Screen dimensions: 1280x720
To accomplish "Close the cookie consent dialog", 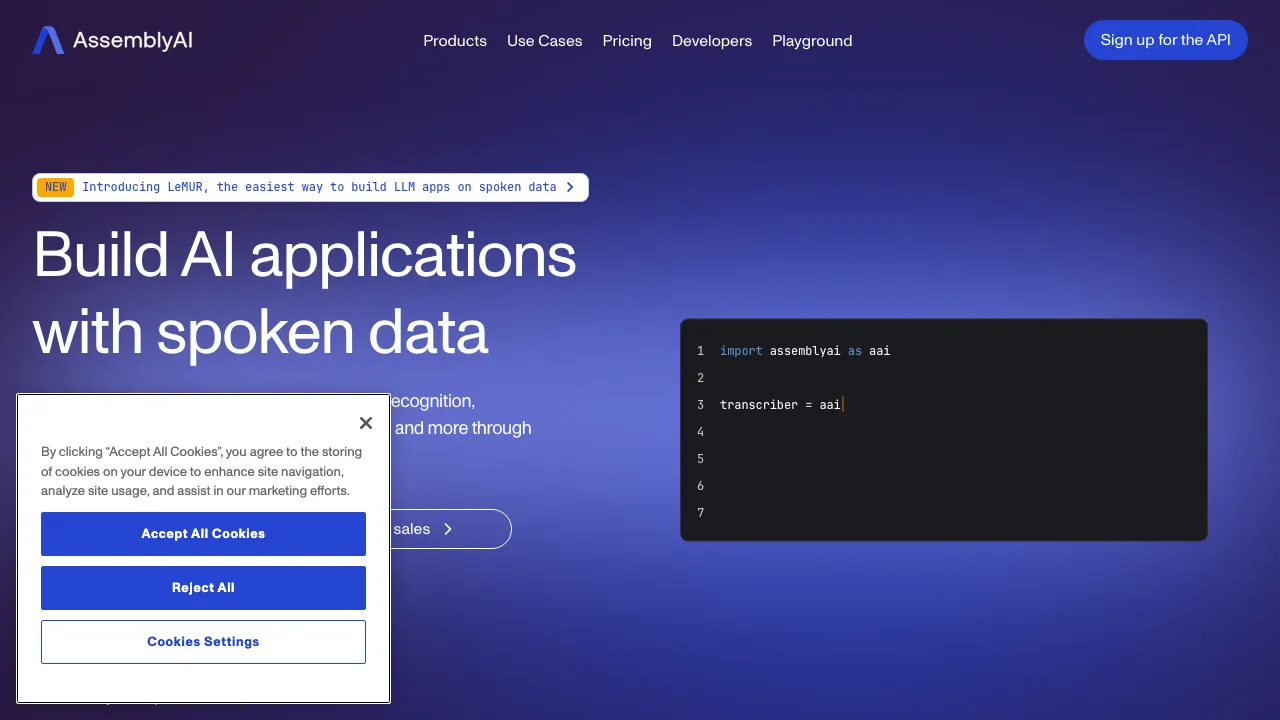I will tap(366, 423).
